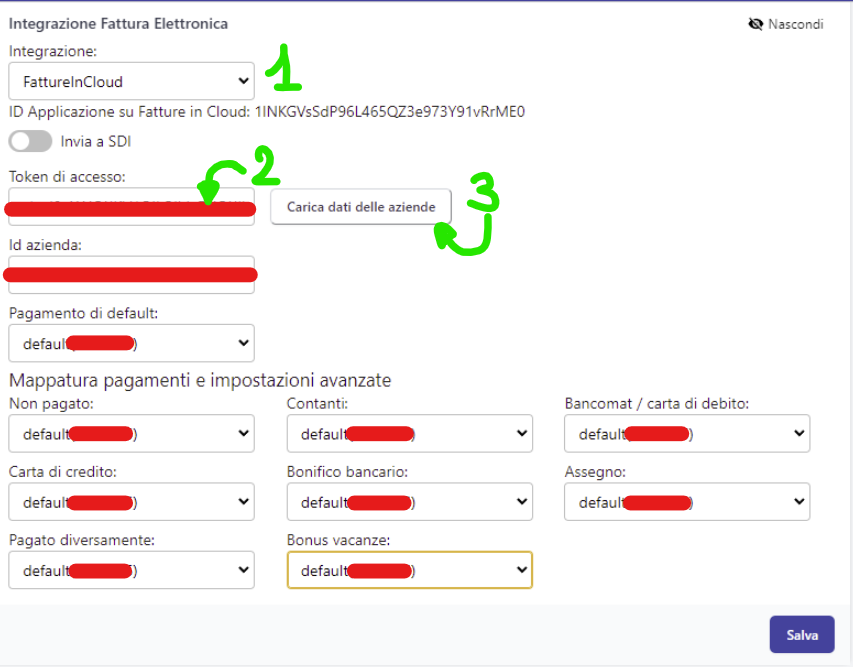Click the Token di accesso field

(131, 207)
